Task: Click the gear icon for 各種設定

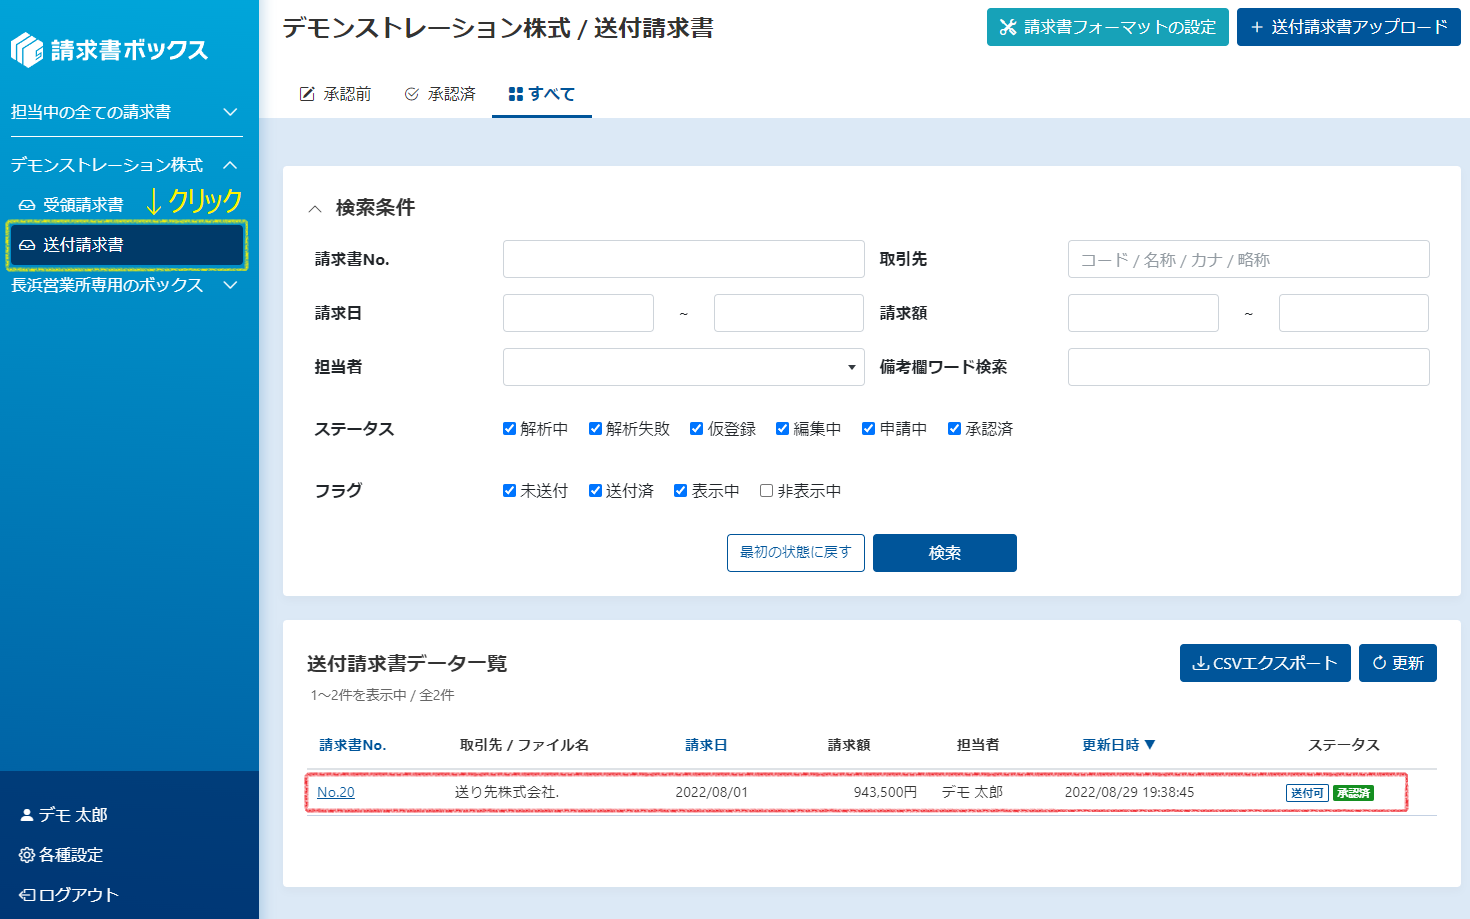Action: pos(27,855)
